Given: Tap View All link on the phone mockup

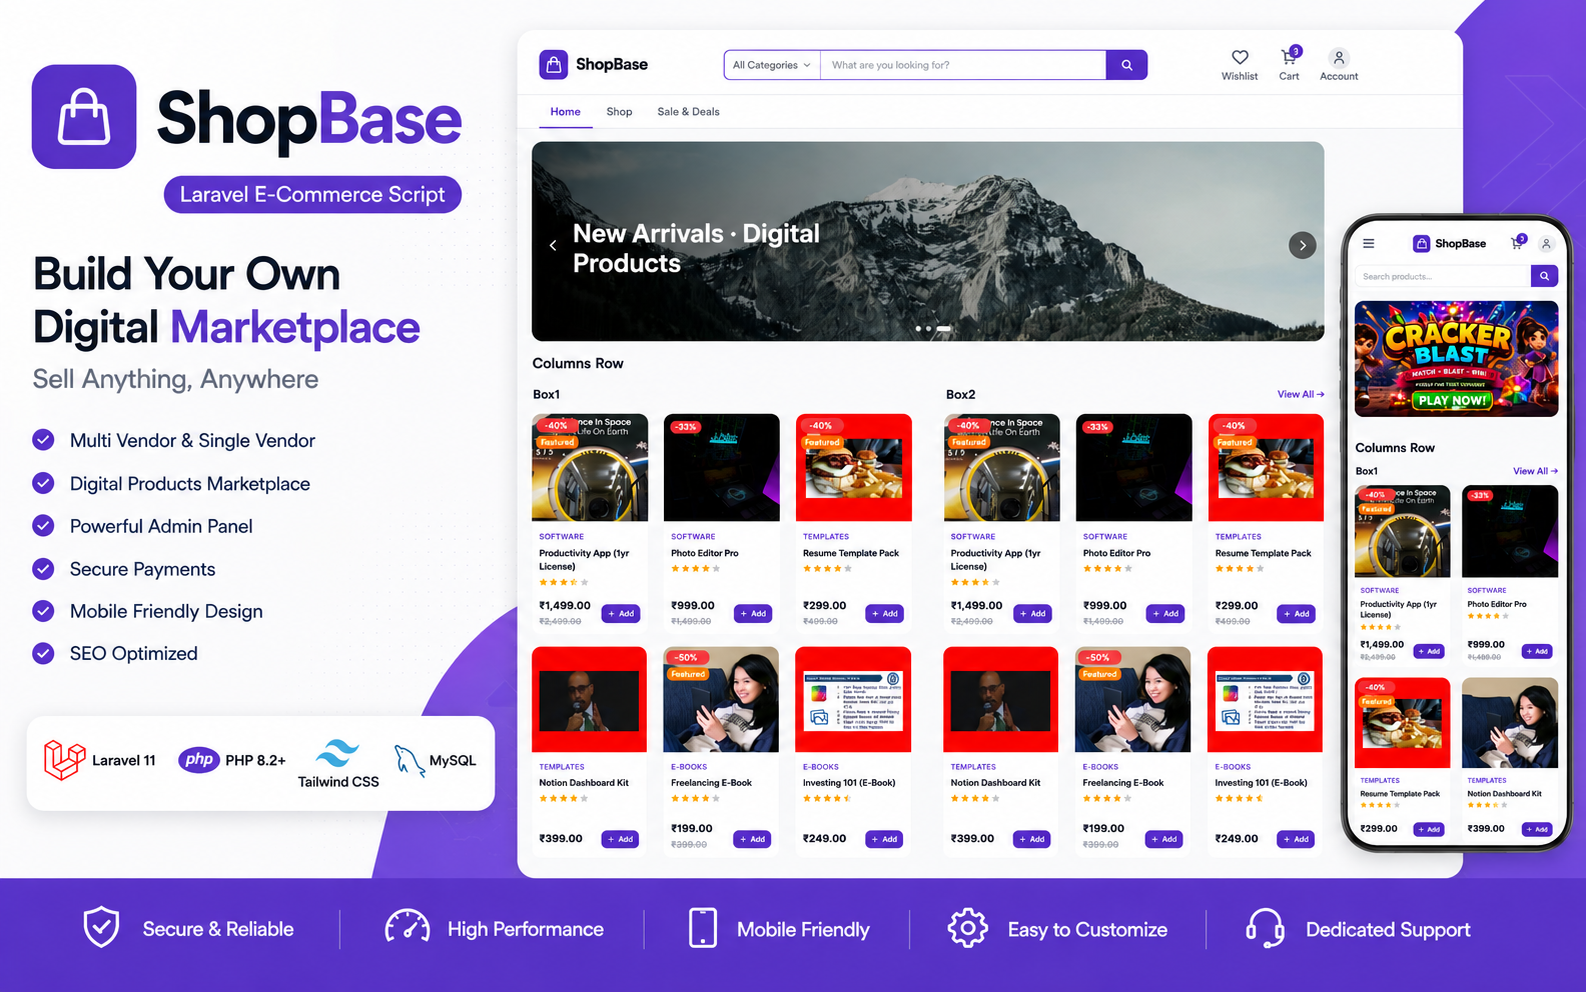Looking at the screenshot, I should pos(1535,471).
